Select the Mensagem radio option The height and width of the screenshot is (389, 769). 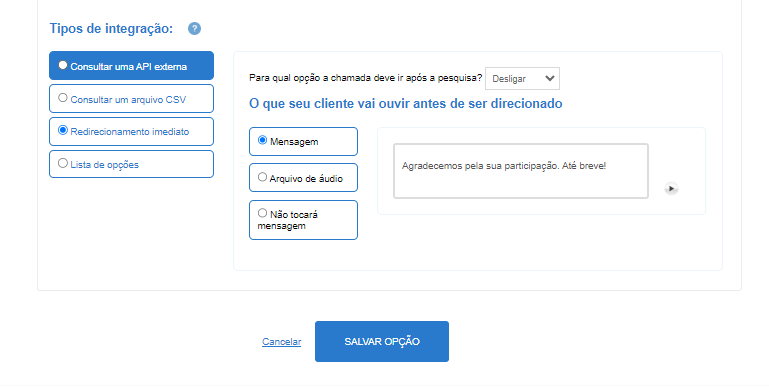[262, 140]
